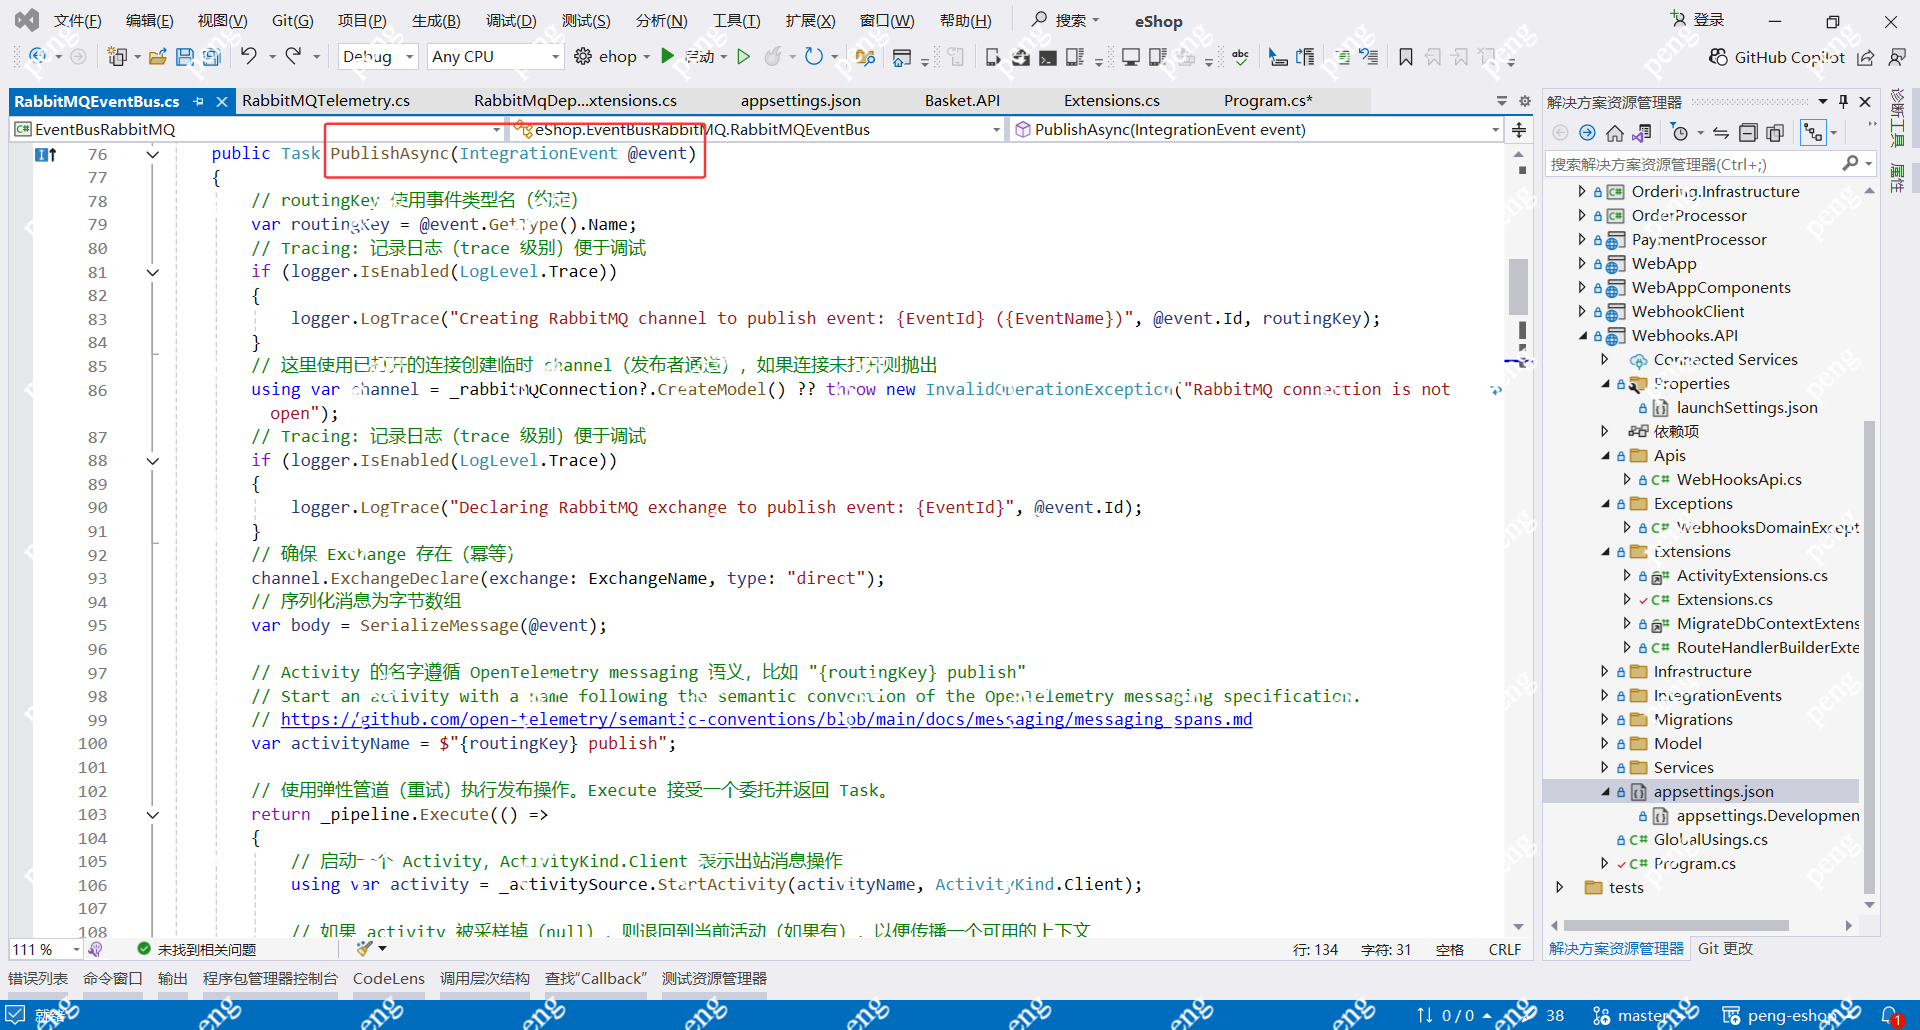Screen dimensions: 1920x1030
Task: Open the Debug configuration dropdown
Action: tap(377, 56)
